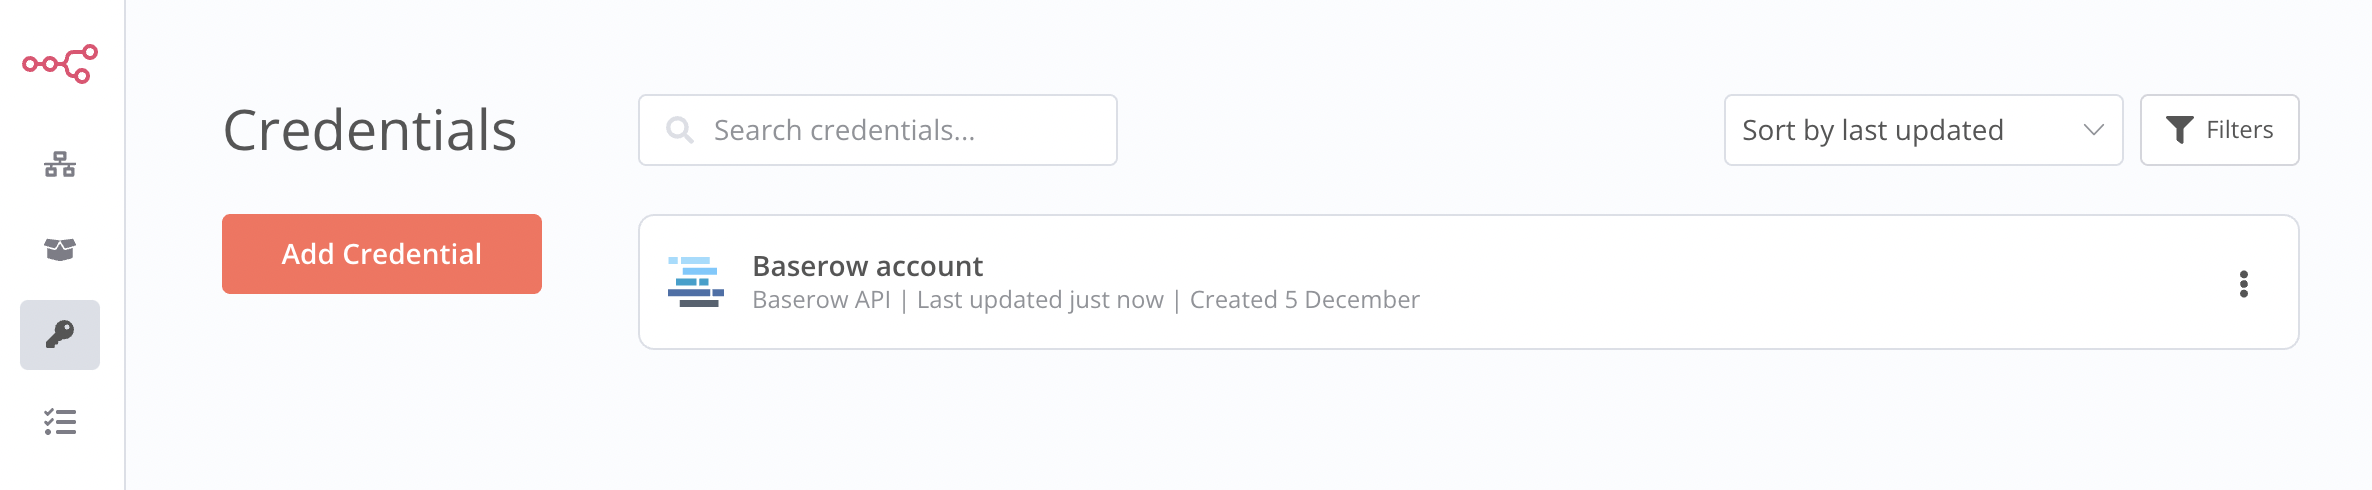Click empty space in Baserow credential card

click(x=1800, y=282)
